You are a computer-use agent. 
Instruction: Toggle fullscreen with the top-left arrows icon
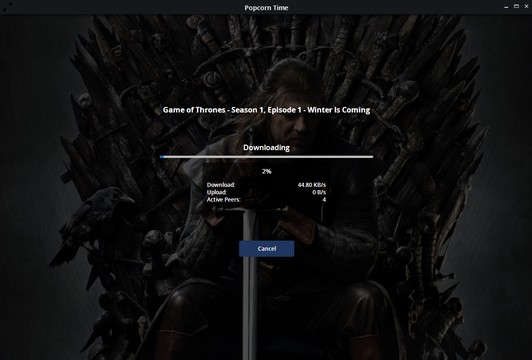[7, 7]
